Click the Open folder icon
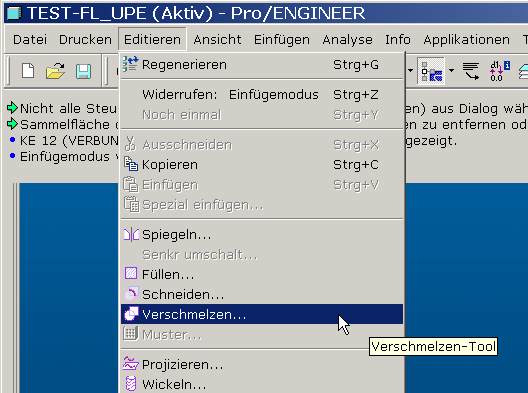The width and height of the screenshot is (528, 393). click(56, 71)
